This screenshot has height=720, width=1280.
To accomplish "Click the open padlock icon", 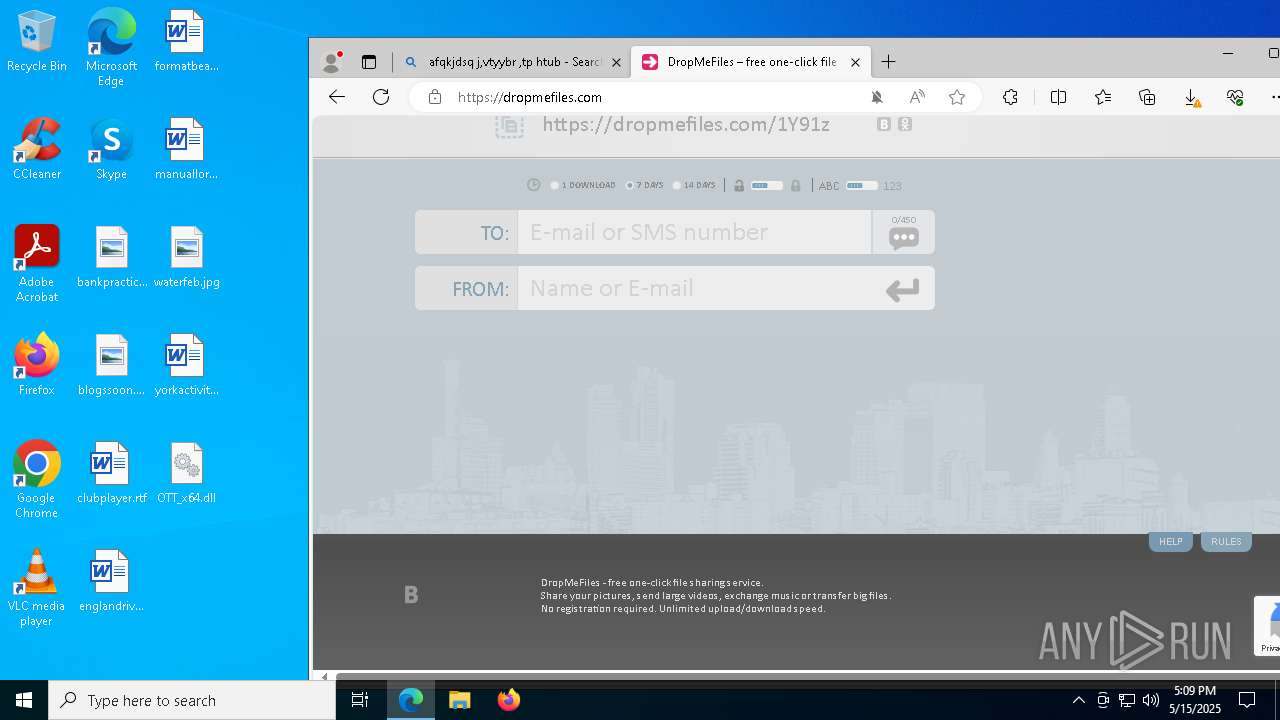I will coord(739,185).
